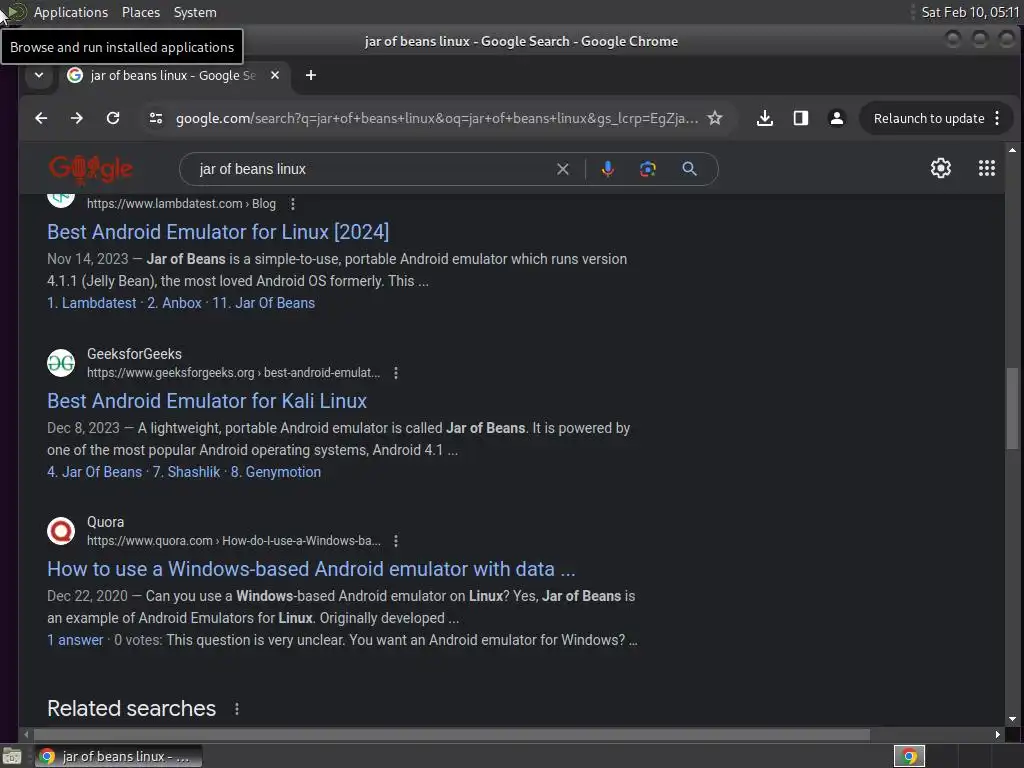
Task: Click the GeeksforGeeks site name
Action: pos(135,354)
